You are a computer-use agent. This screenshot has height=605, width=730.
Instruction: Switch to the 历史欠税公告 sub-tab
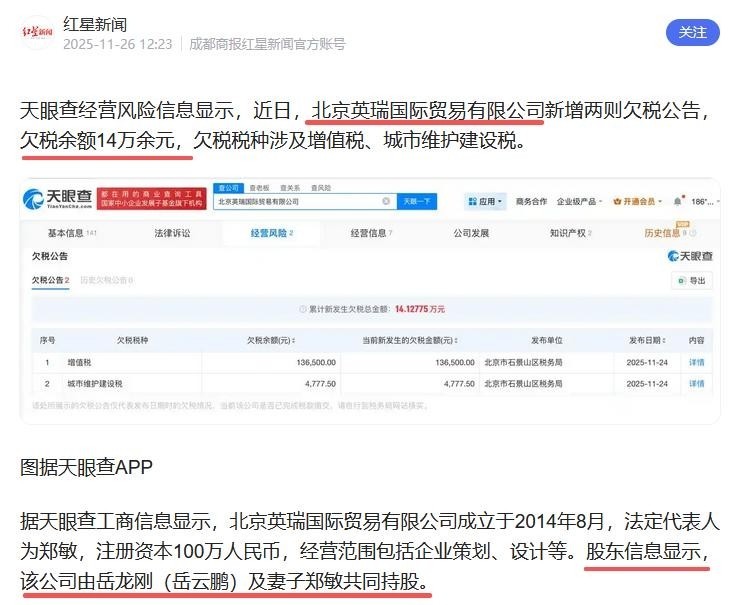point(105,281)
